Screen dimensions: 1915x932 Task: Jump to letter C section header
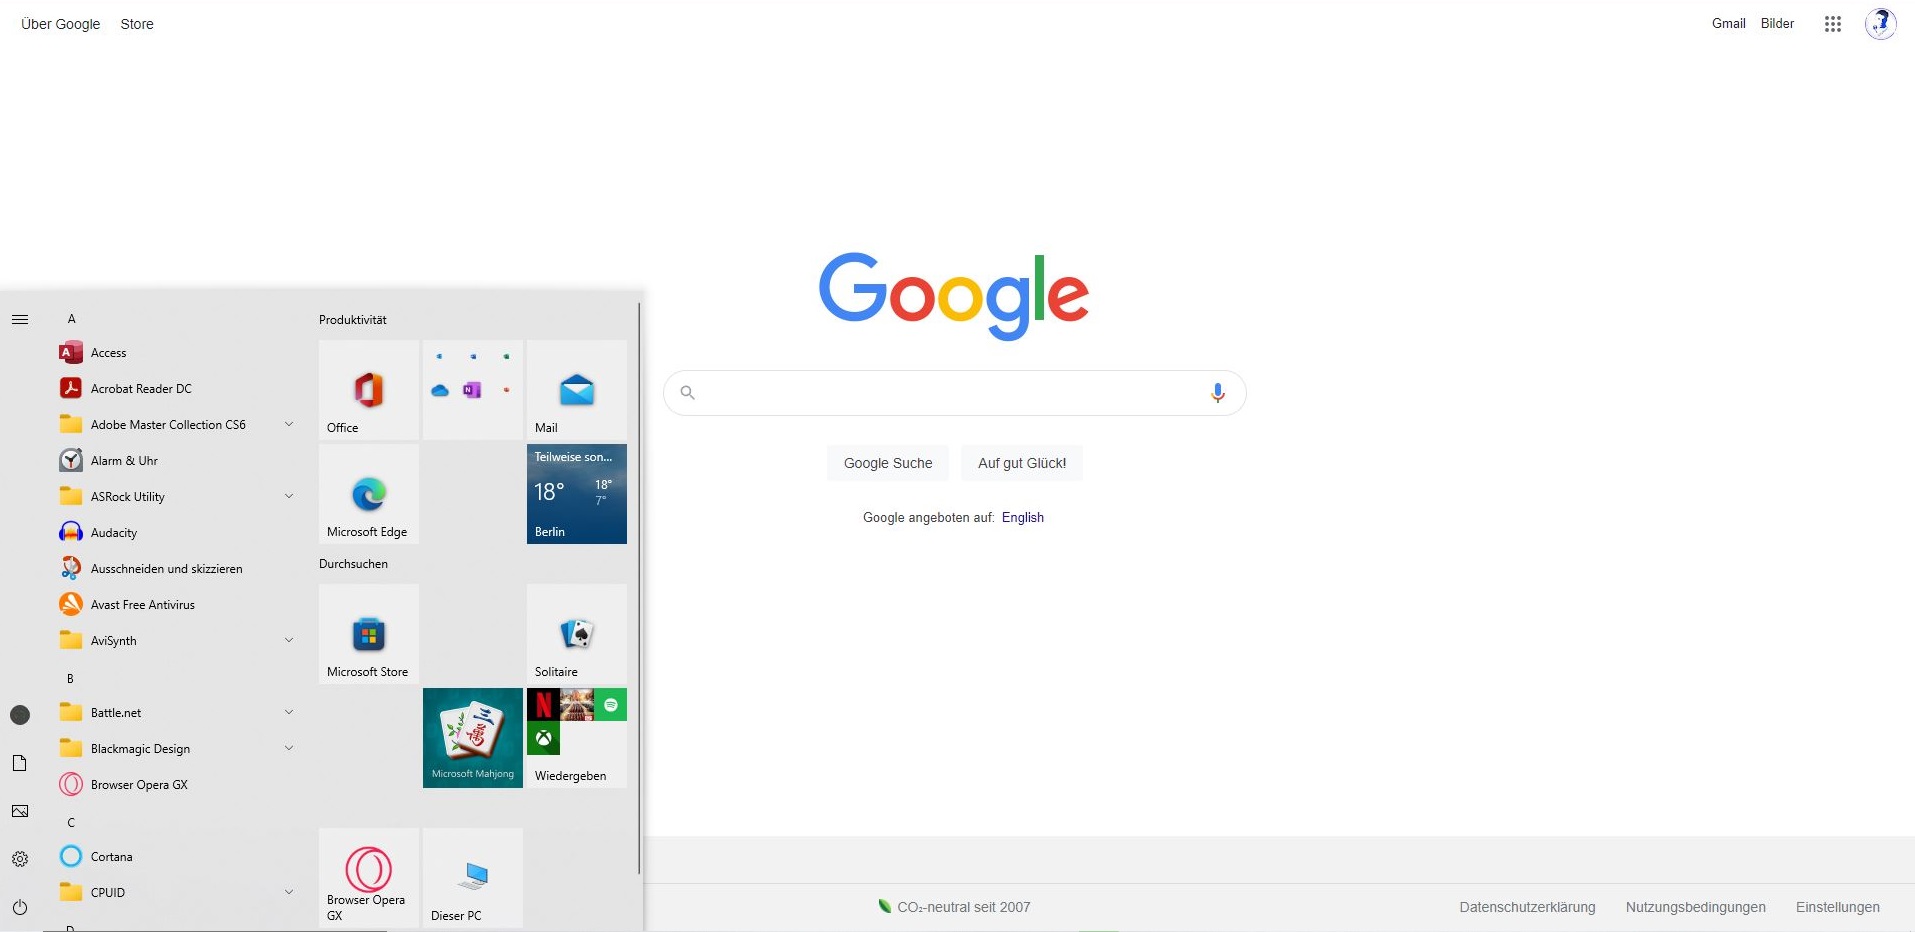71,823
